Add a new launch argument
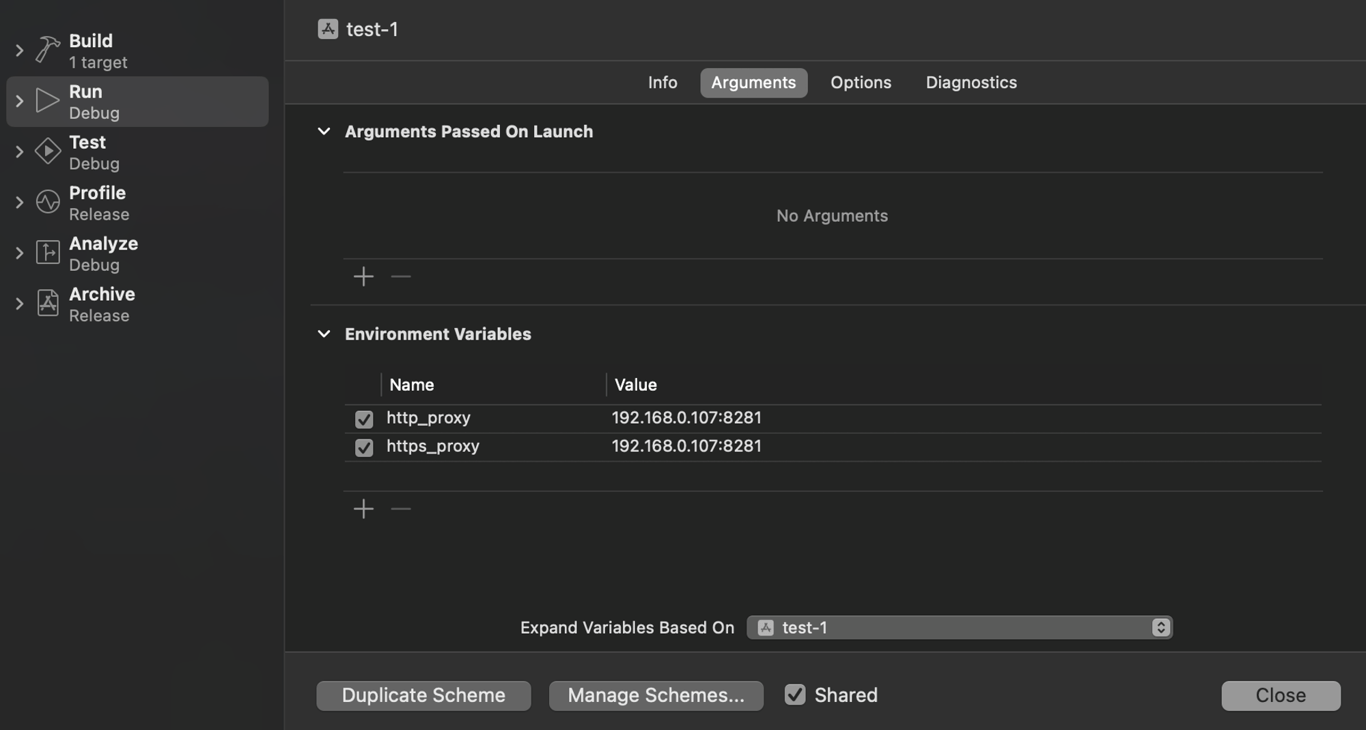 tap(364, 277)
